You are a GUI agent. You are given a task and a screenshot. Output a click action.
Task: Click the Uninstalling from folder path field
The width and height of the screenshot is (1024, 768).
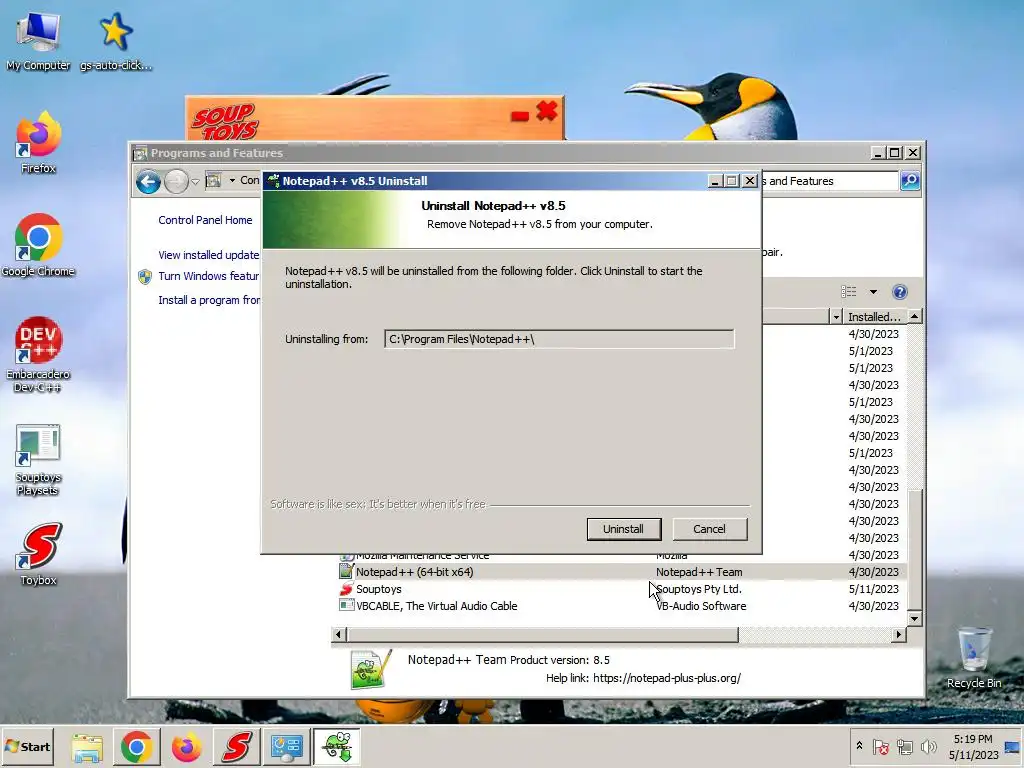click(x=559, y=339)
